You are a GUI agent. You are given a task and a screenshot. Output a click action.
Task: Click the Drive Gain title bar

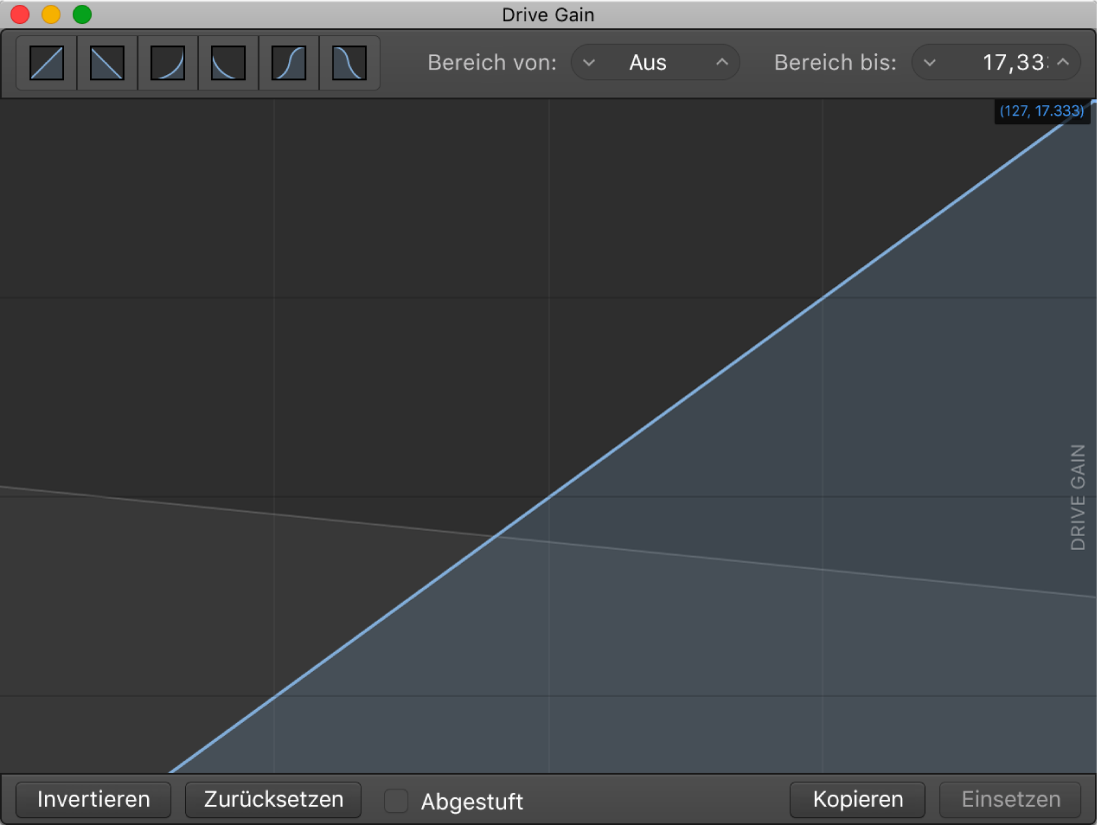tap(548, 14)
